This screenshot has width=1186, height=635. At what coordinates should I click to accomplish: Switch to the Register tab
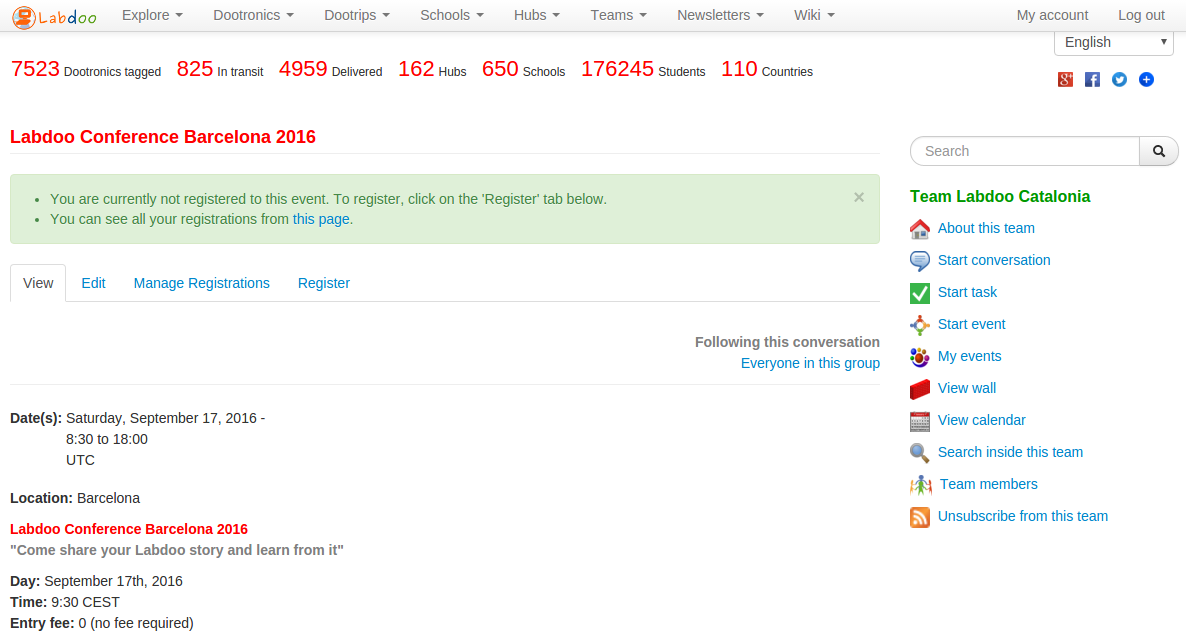pyautogui.click(x=324, y=283)
